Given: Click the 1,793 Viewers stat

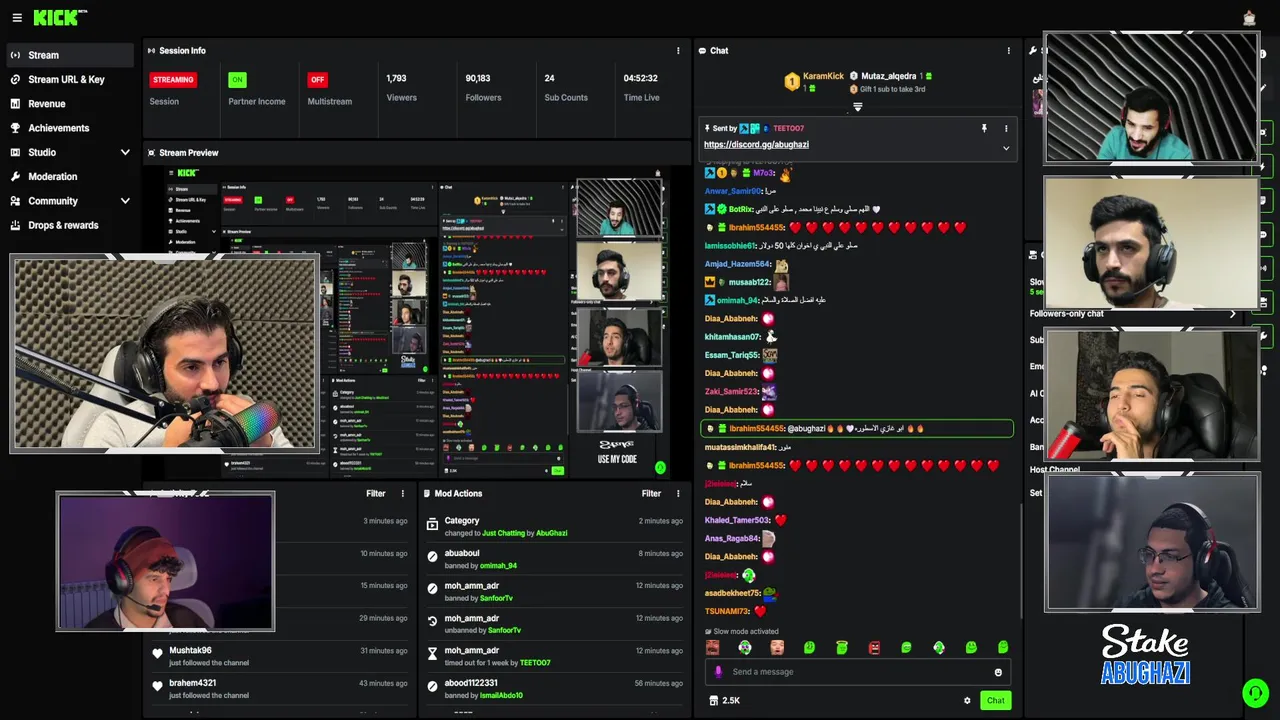Looking at the screenshot, I should click(x=402, y=87).
